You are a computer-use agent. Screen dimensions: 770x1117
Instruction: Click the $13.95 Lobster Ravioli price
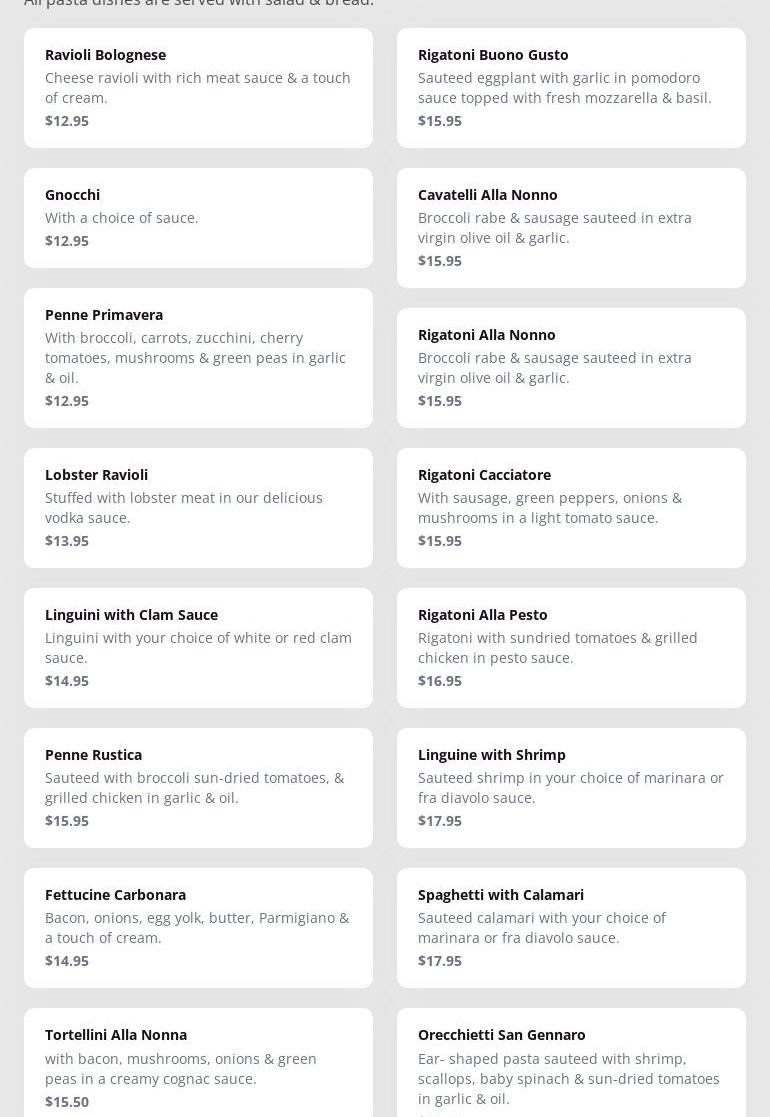coord(67,541)
